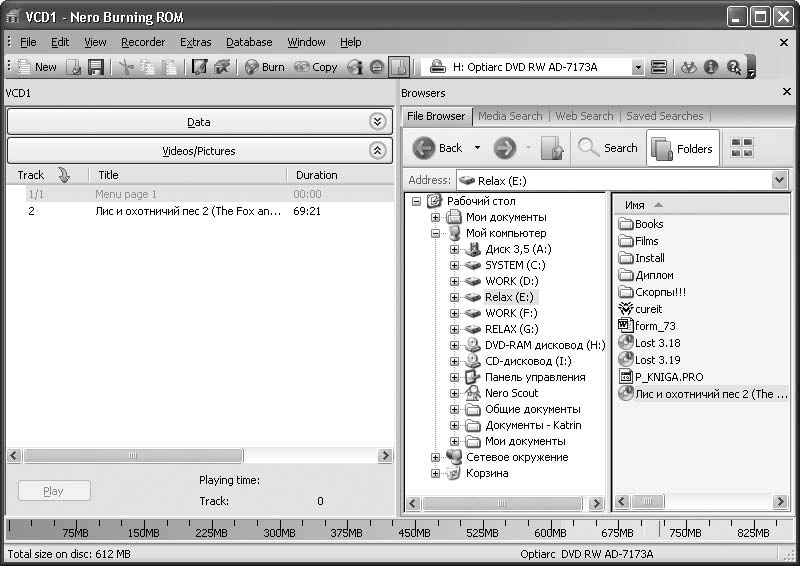Click the Play button

tap(54, 491)
